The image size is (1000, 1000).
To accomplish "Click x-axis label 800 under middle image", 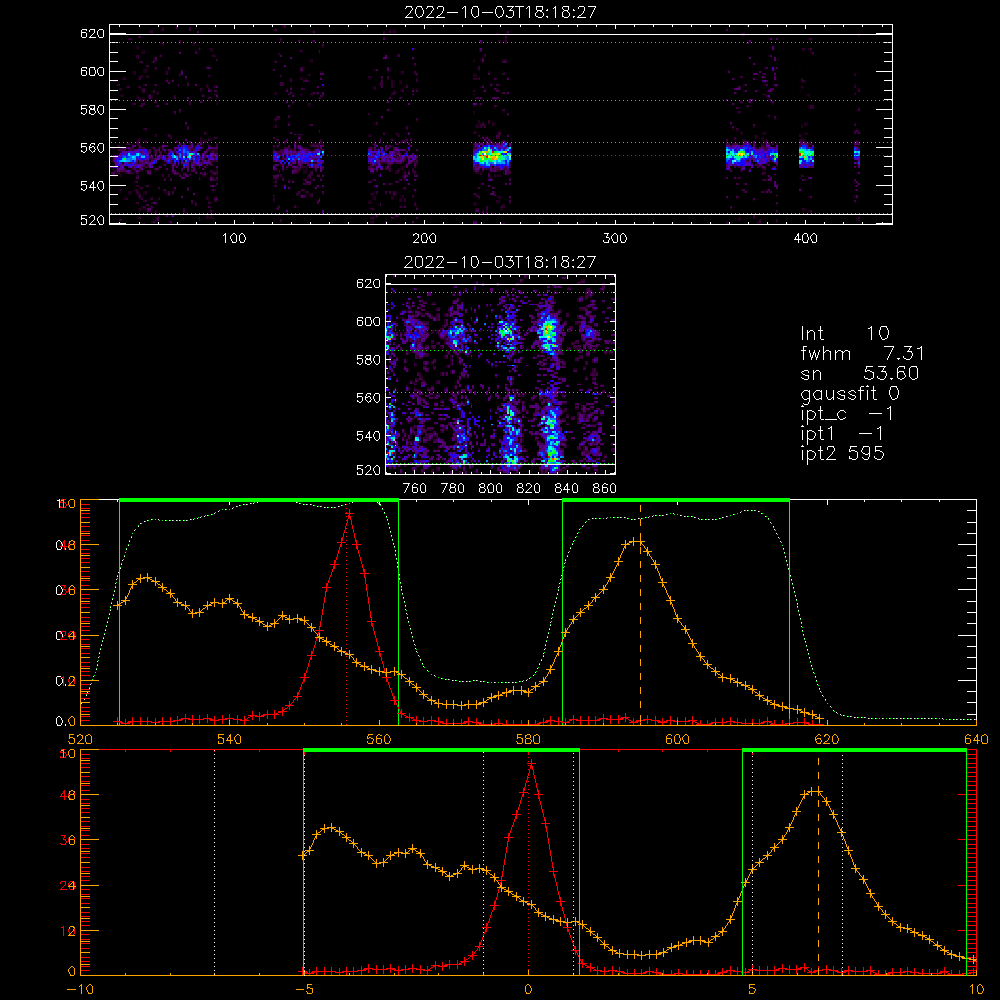I will click(x=490, y=489).
